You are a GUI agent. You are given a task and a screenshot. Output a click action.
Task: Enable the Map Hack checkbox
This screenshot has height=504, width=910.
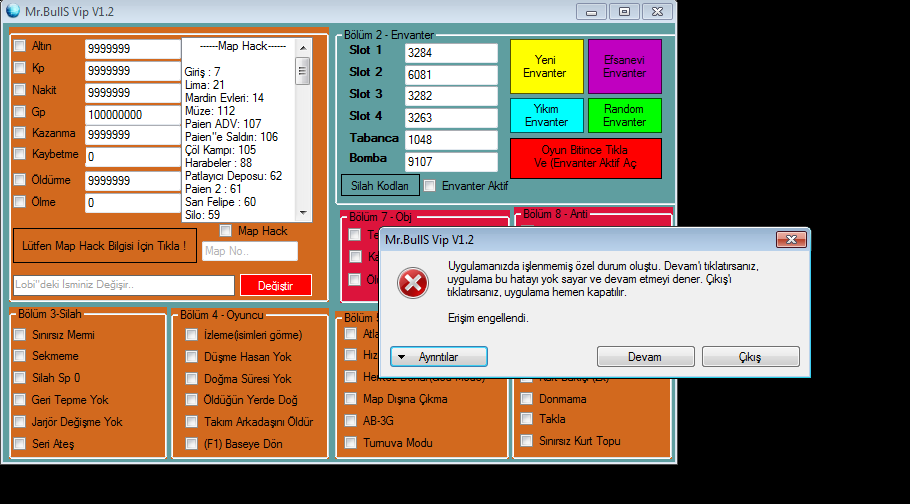pos(226,231)
